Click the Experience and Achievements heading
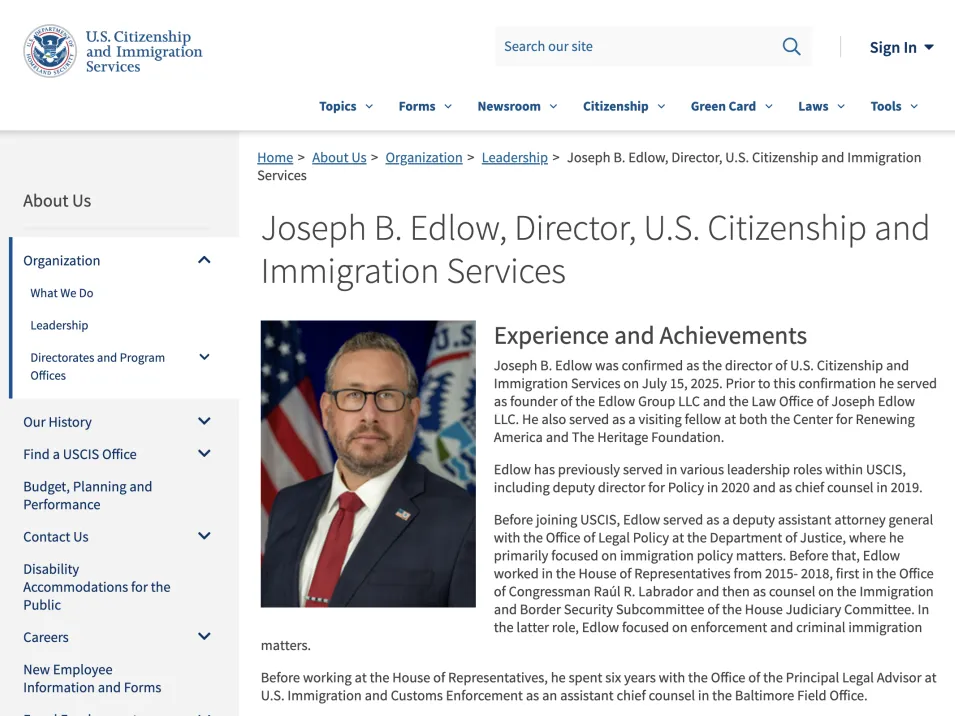 coord(650,335)
